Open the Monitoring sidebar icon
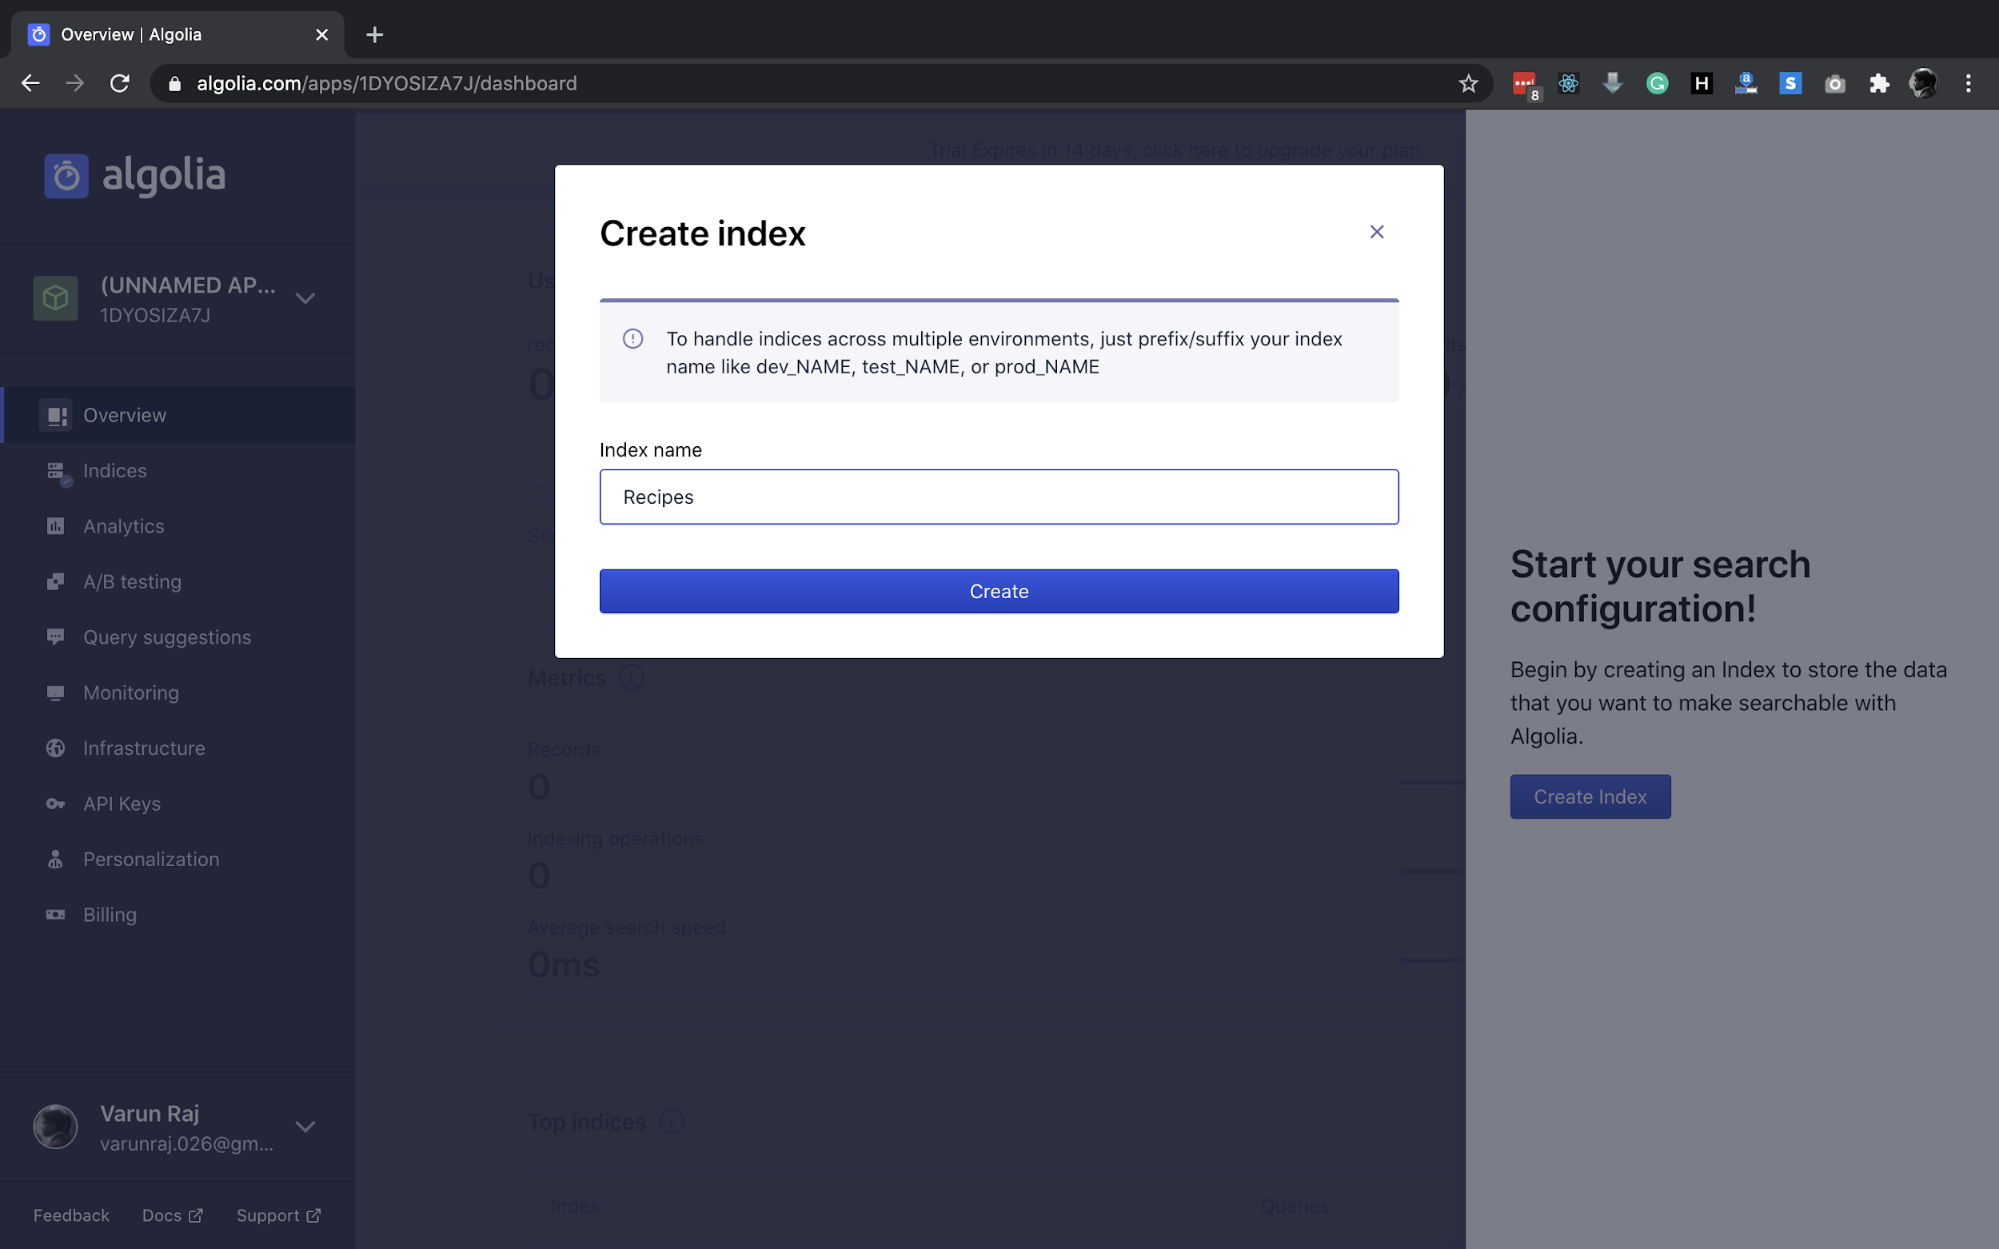 tap(56, 693)
